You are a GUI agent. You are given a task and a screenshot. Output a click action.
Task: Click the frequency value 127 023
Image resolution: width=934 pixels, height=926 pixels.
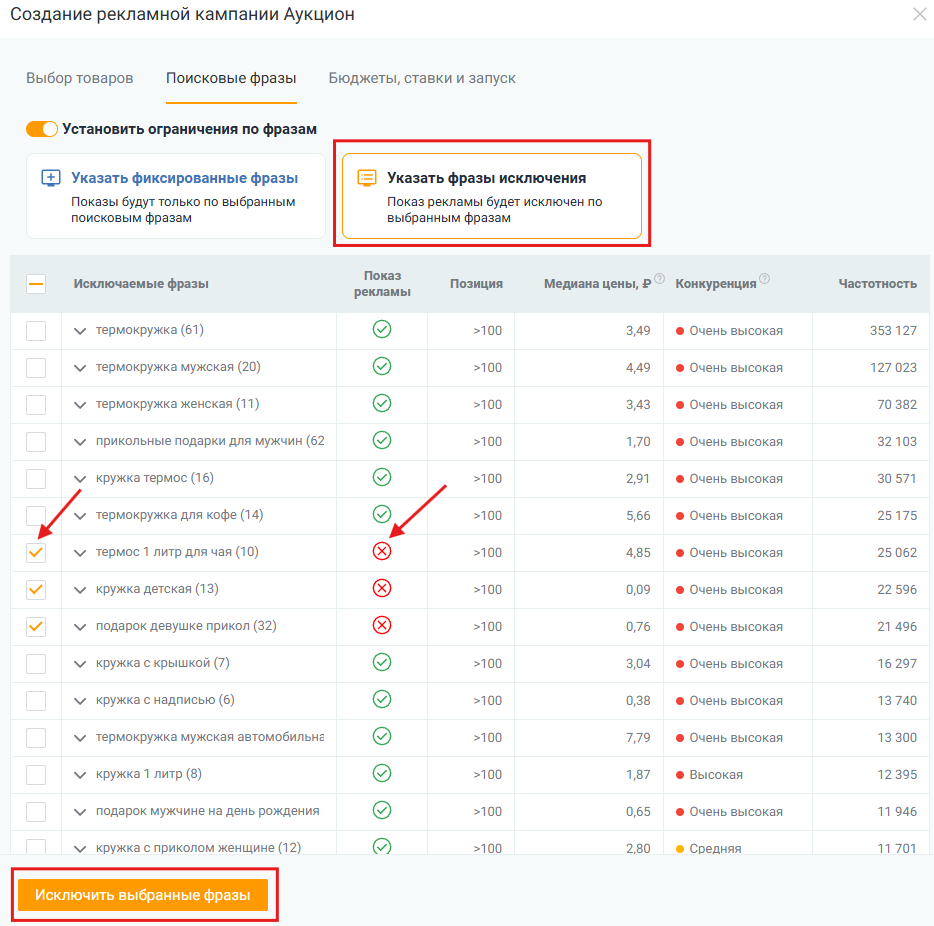point(893,367)
